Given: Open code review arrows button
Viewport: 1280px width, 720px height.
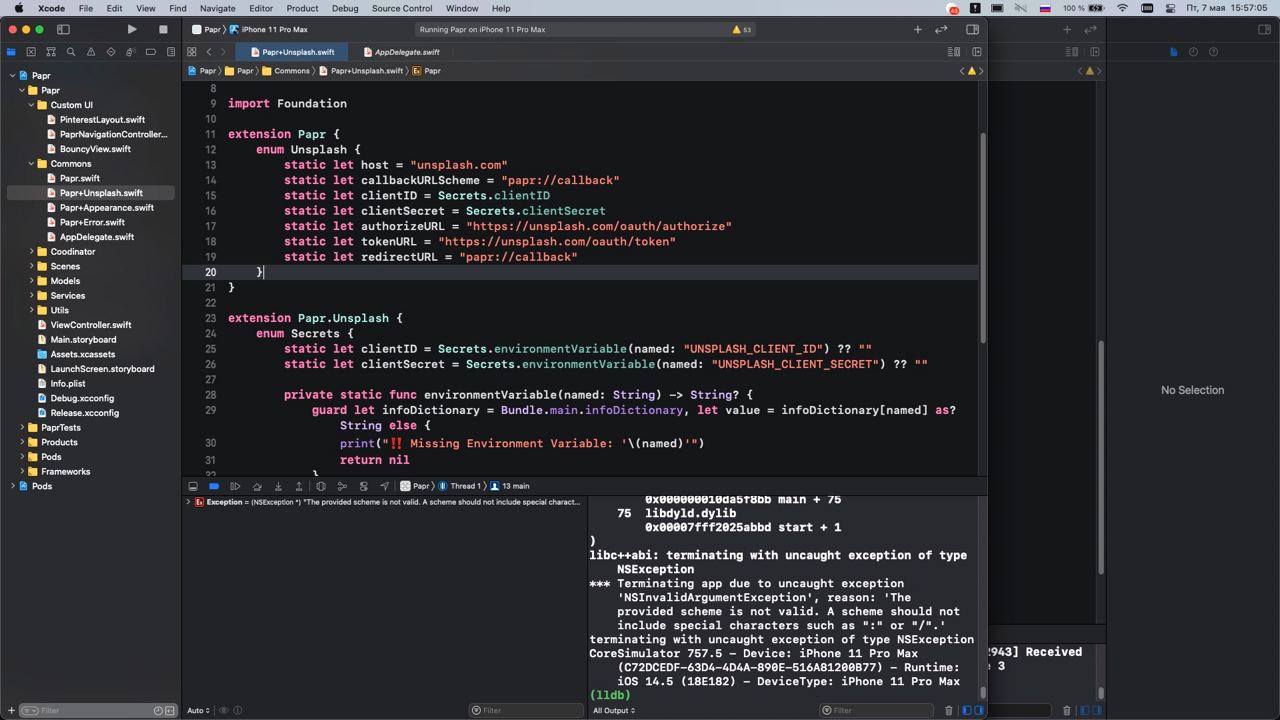Looking at the screenshot, I should (x=941, y=30).
